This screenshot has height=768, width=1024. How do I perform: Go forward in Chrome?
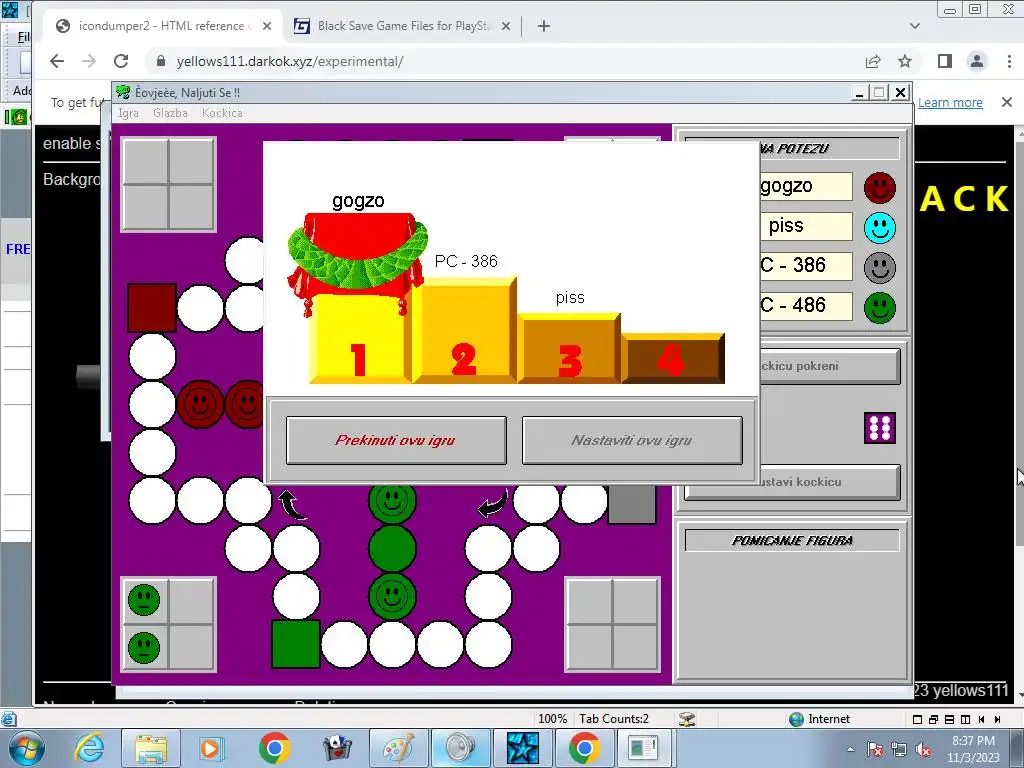tap(89, 61)
